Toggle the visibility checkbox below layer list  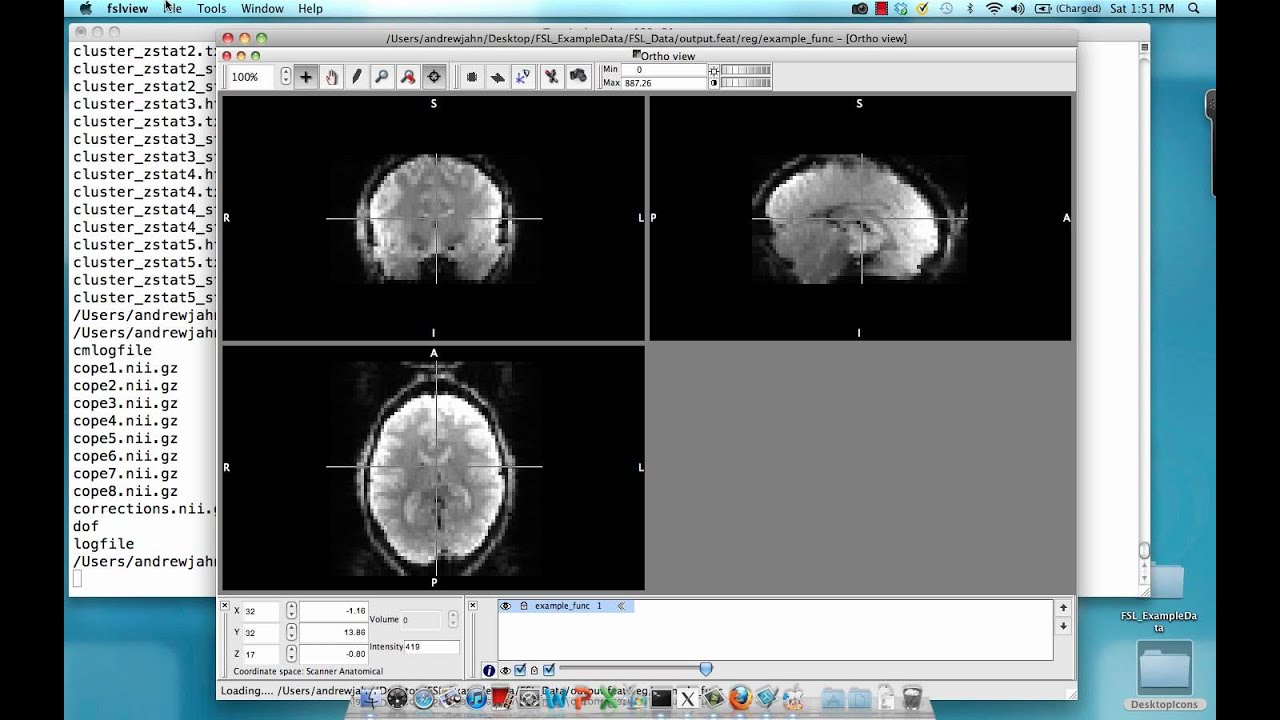(x=520, y=671)
